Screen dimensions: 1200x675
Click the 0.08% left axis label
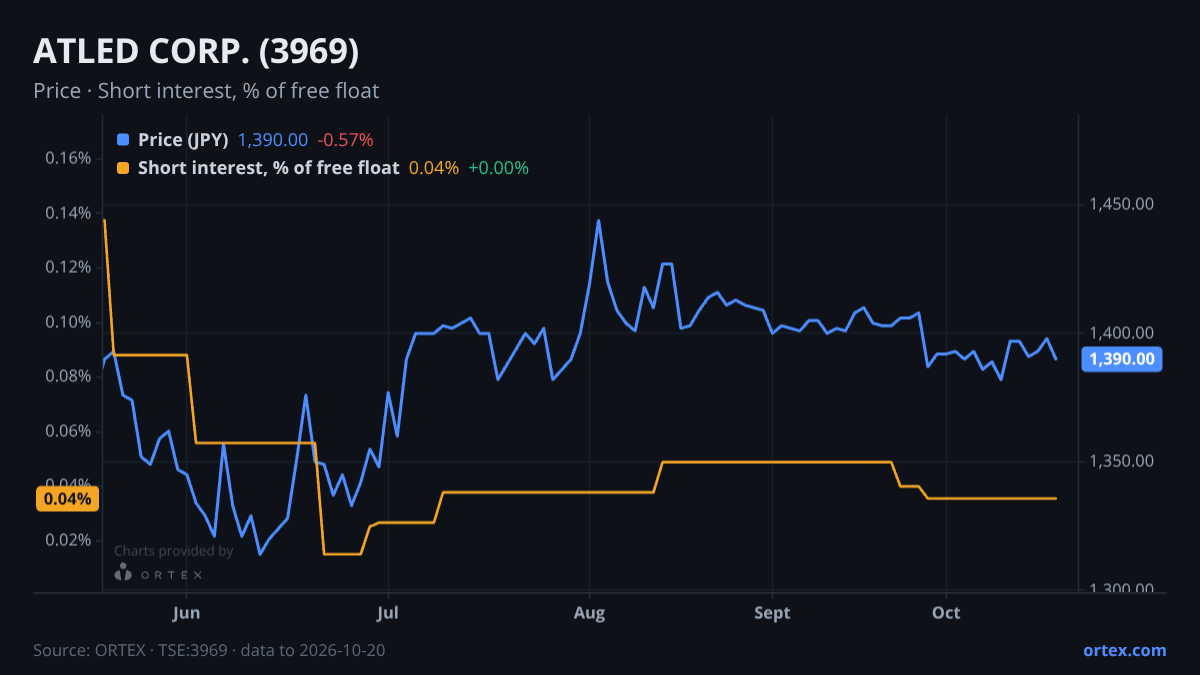[68, 376]
